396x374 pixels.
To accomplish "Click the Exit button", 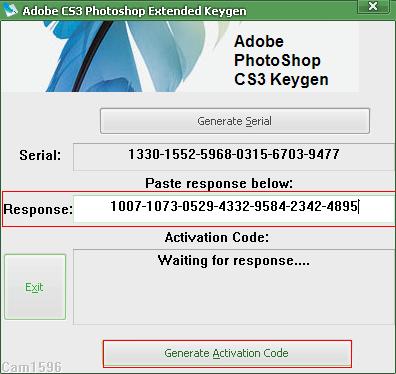I will pyautogui.click(x=35, y=287).
